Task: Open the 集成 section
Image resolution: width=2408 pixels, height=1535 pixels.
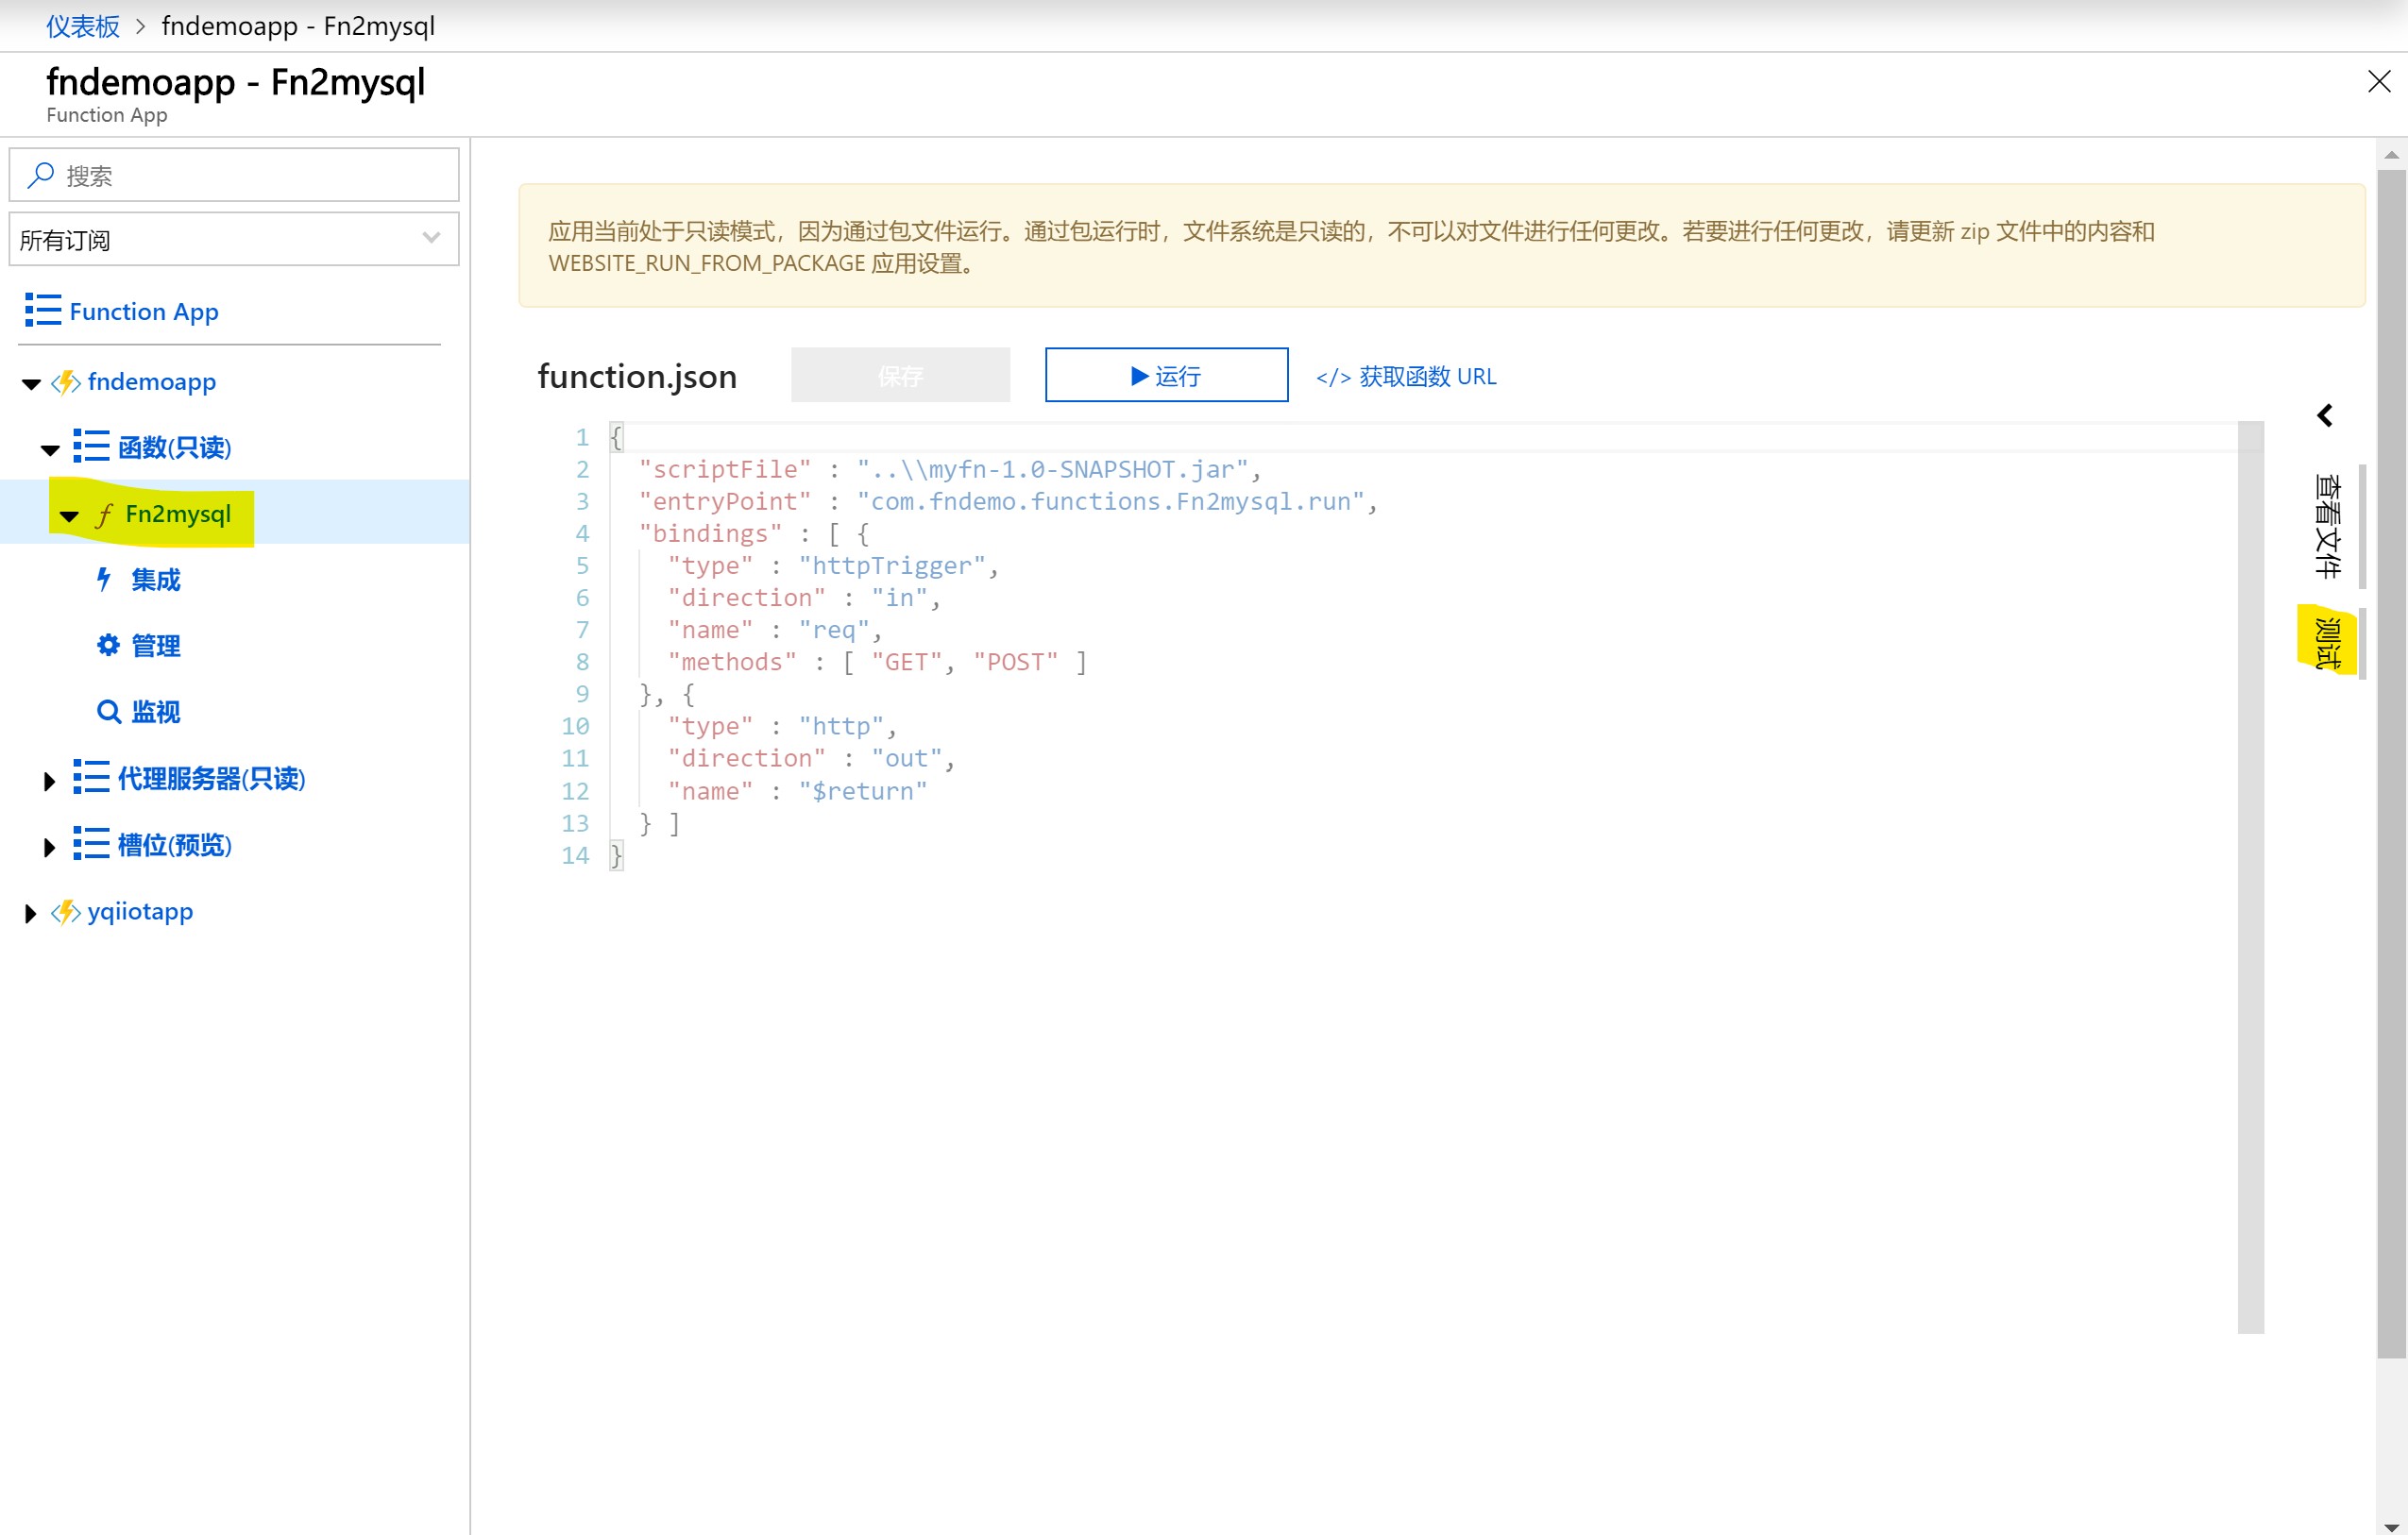Action: 156,580
